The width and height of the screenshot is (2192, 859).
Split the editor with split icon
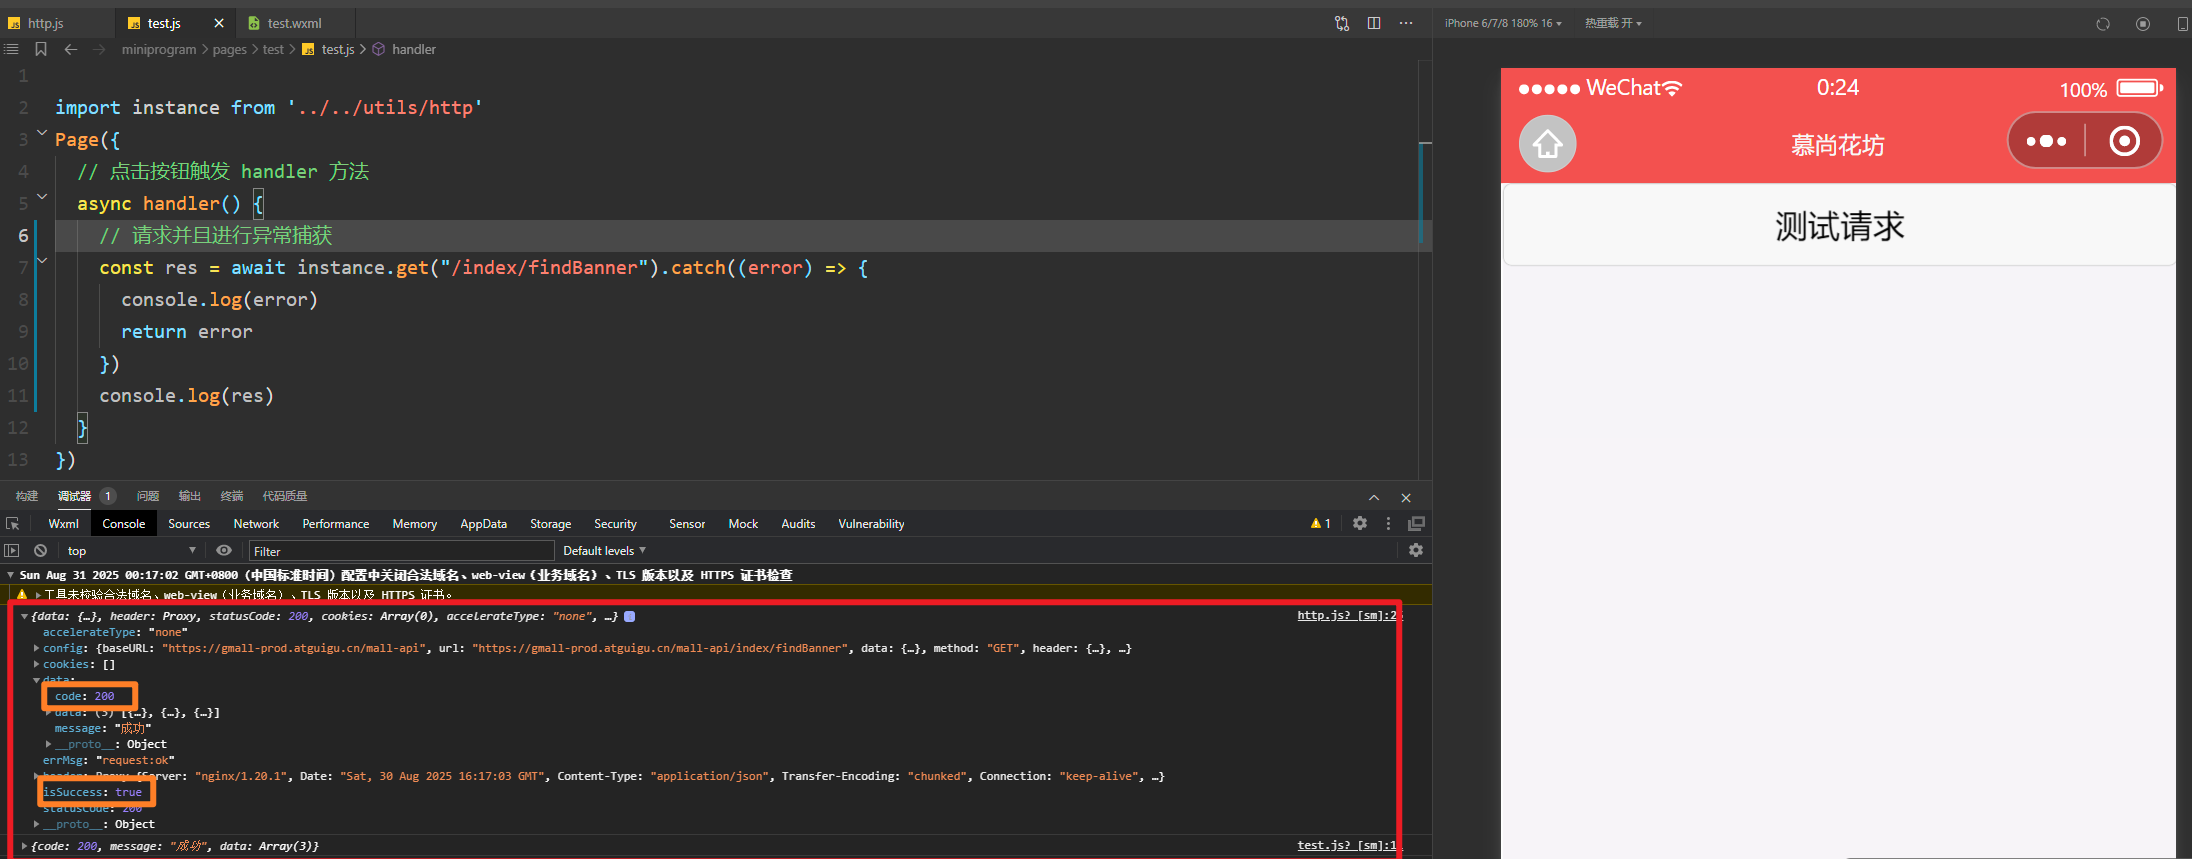tap(1374, 23)
